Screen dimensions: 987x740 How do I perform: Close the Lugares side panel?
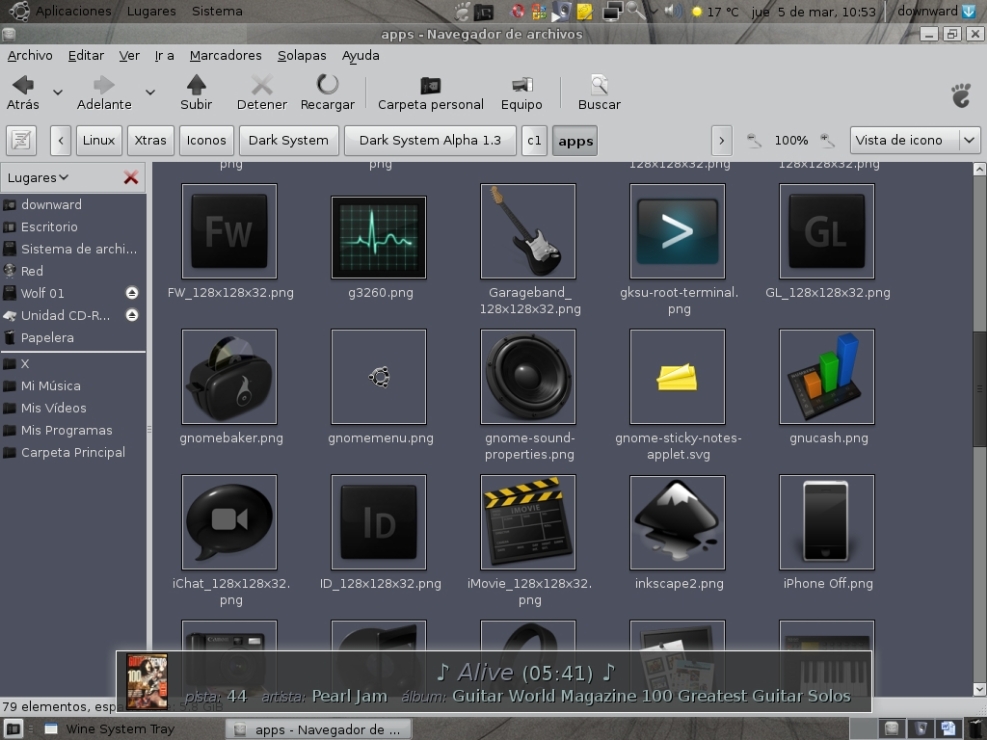click(131, 178)
